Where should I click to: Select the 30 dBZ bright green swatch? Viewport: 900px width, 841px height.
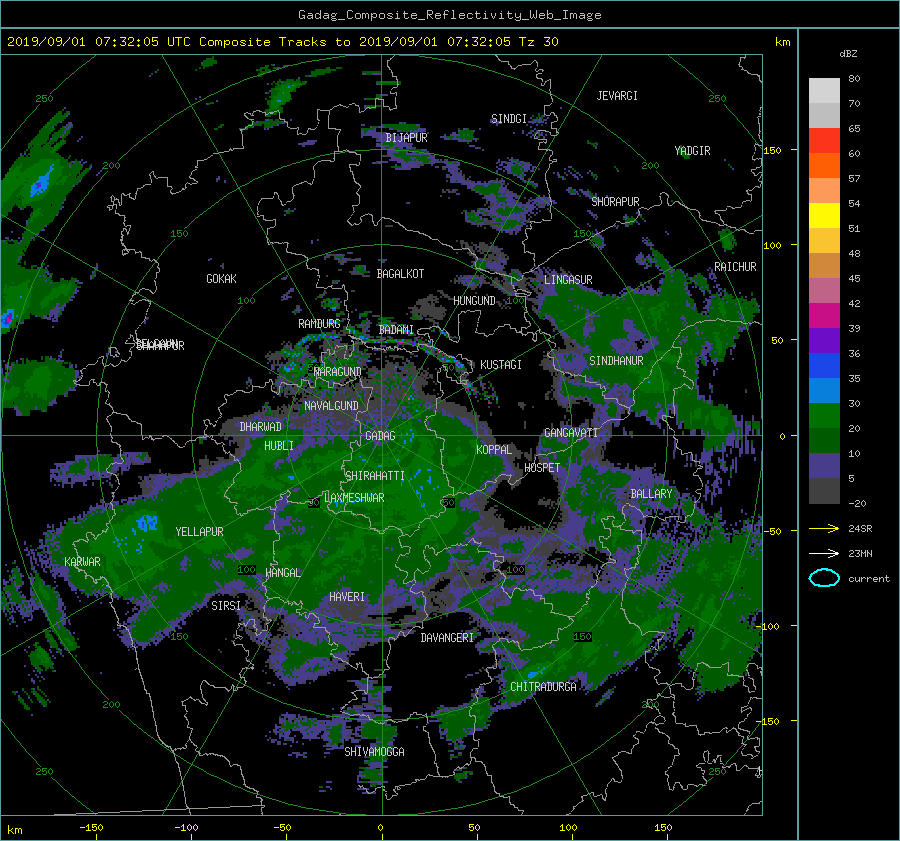pos(824,416)
